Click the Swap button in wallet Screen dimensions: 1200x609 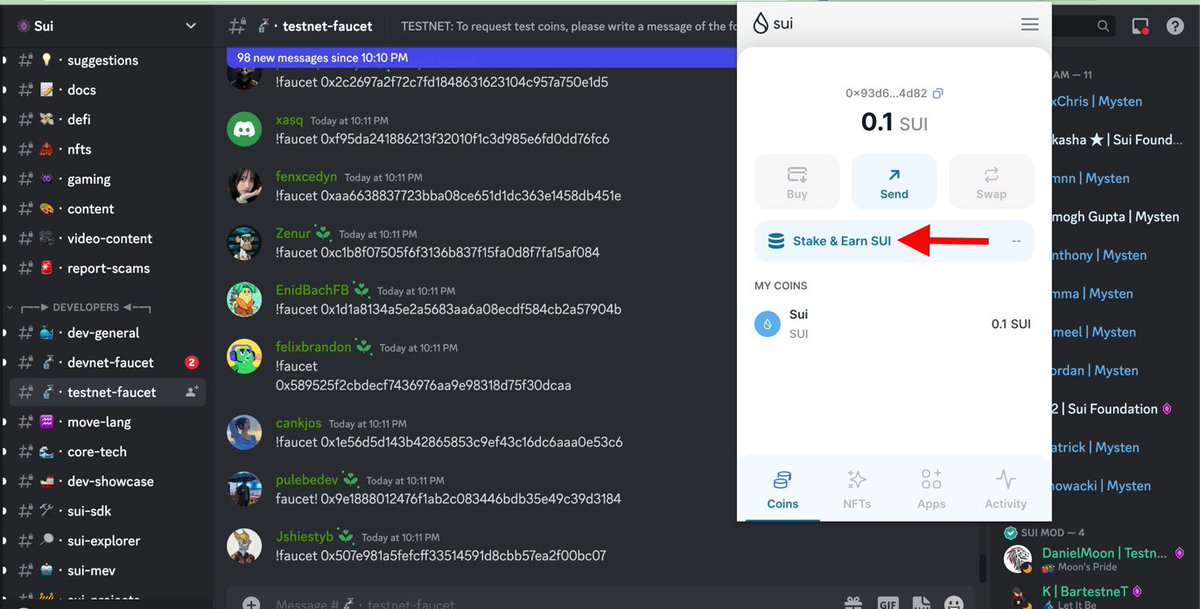click(991, 182)
